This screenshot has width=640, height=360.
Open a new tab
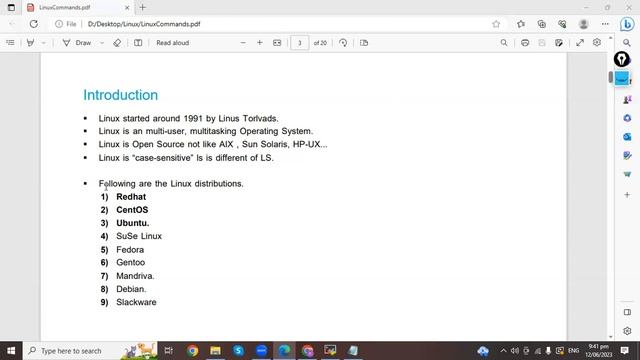142,7
